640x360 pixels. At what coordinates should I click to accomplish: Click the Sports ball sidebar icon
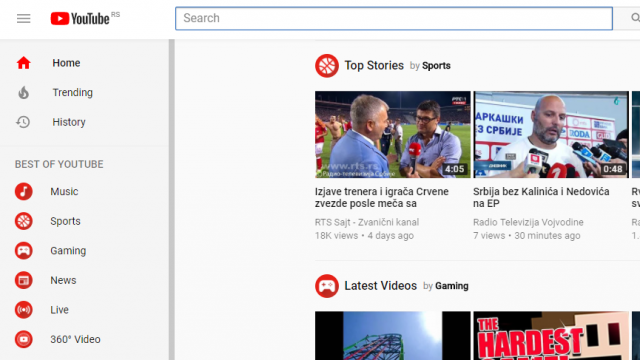click(24, 221)
